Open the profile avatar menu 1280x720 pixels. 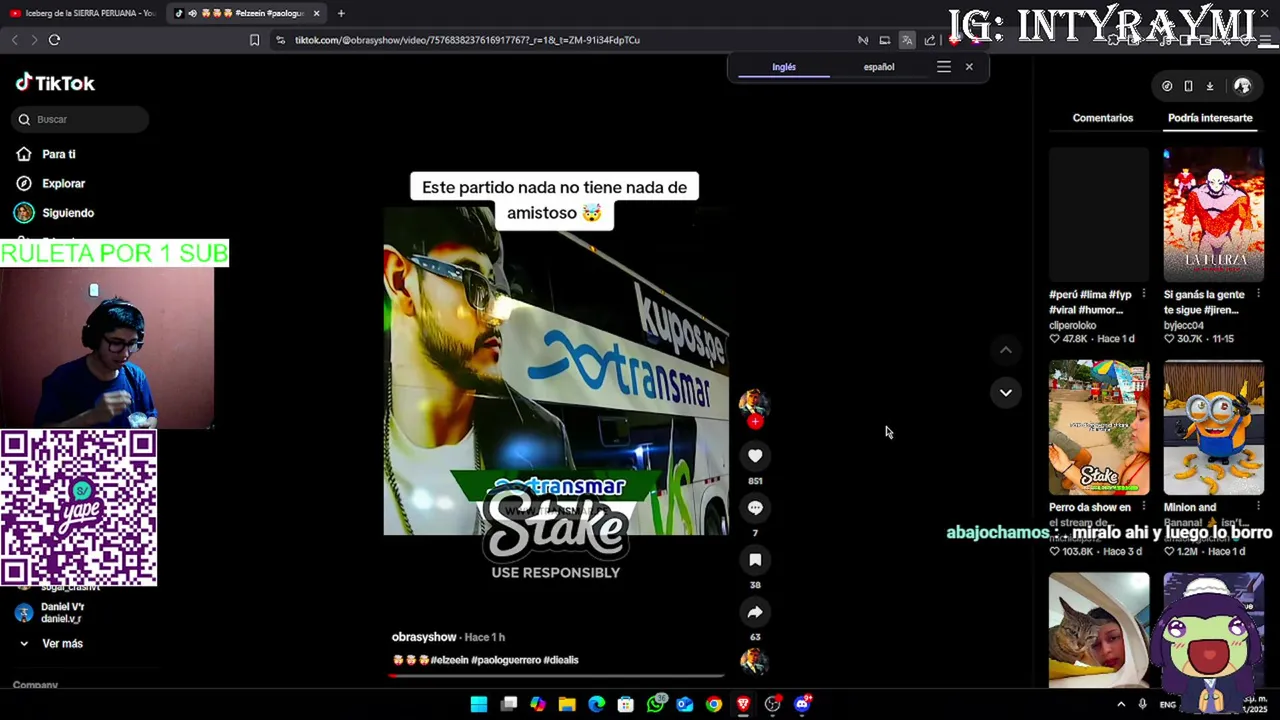[1242, 87]
